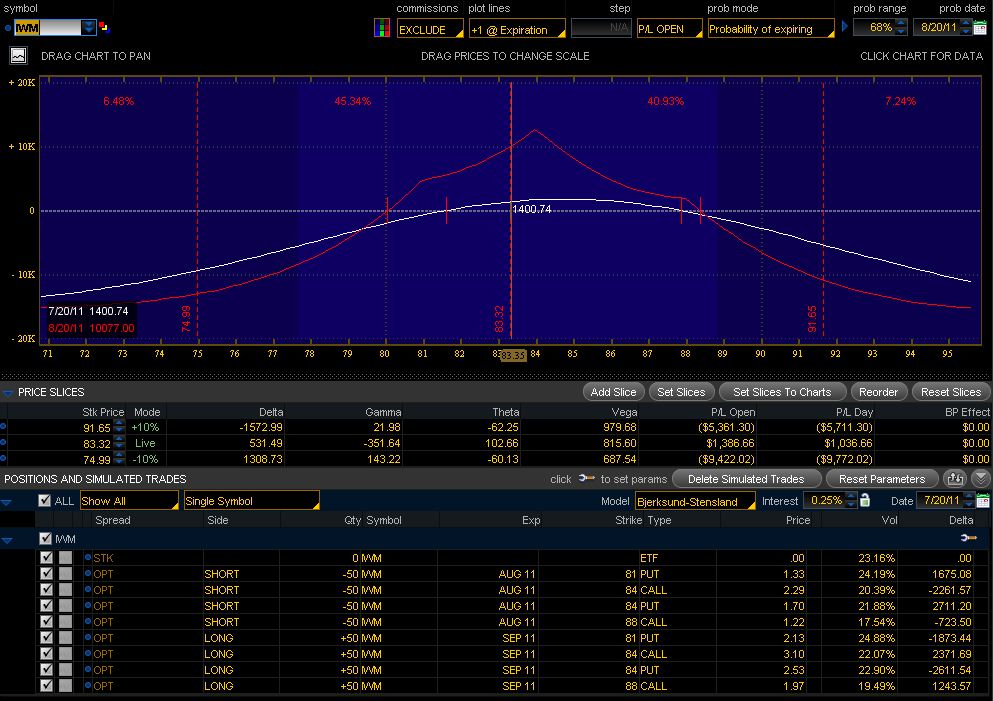Uncheck the SEP 11 84 PUT checkbox

[46, 669]
